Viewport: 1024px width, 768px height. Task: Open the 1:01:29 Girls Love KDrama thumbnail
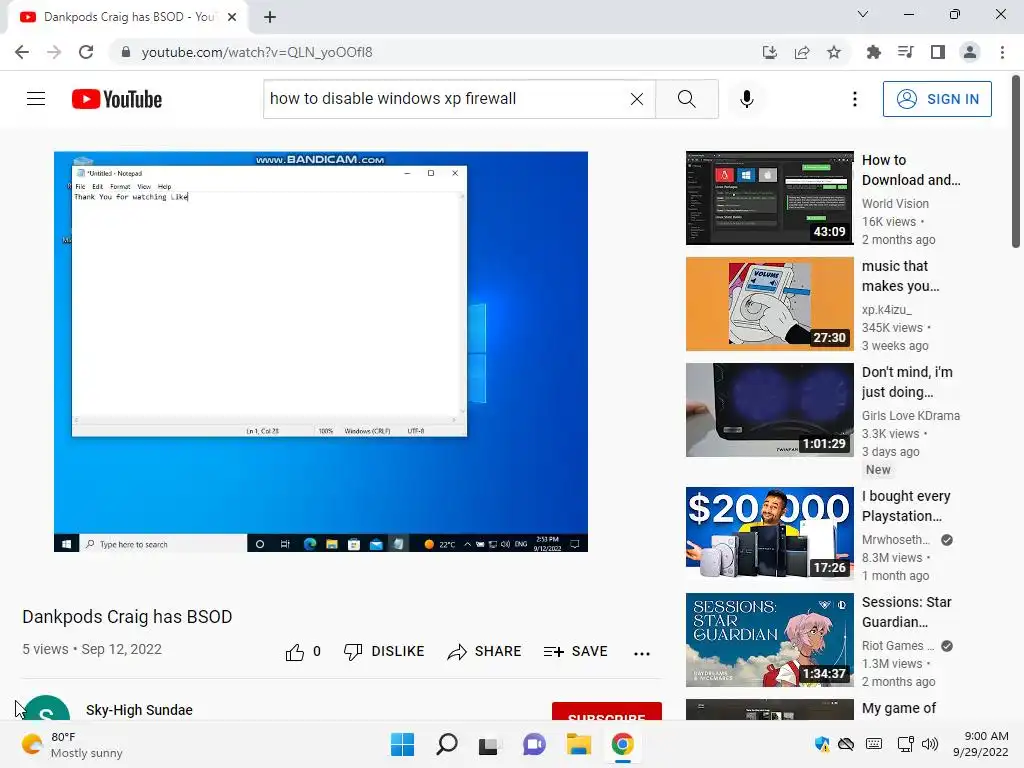769,409
